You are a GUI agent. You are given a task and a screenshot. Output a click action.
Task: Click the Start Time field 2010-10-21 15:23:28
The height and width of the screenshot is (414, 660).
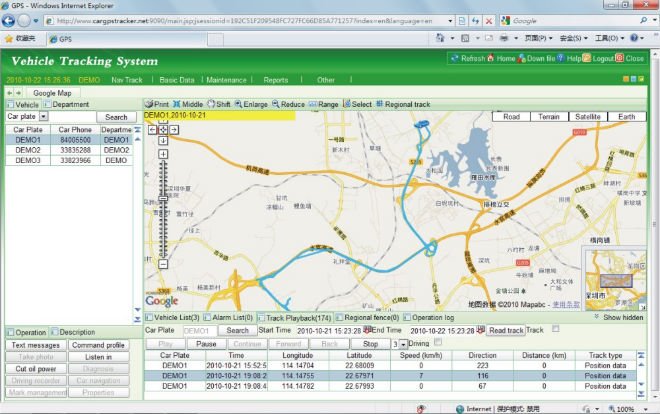[329, 331]
